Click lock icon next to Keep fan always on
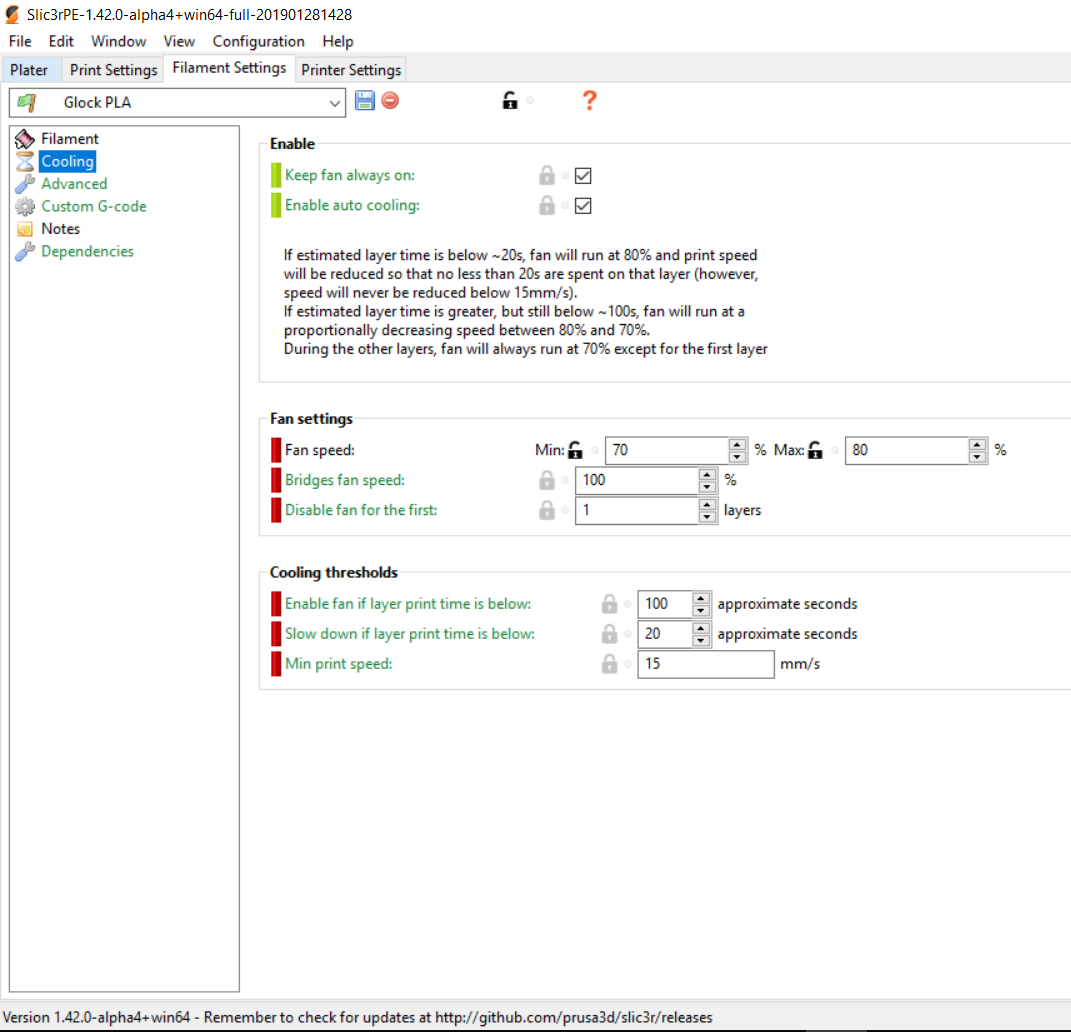This screenshot has height=1032, width=1071. click(x=547, y=176)
